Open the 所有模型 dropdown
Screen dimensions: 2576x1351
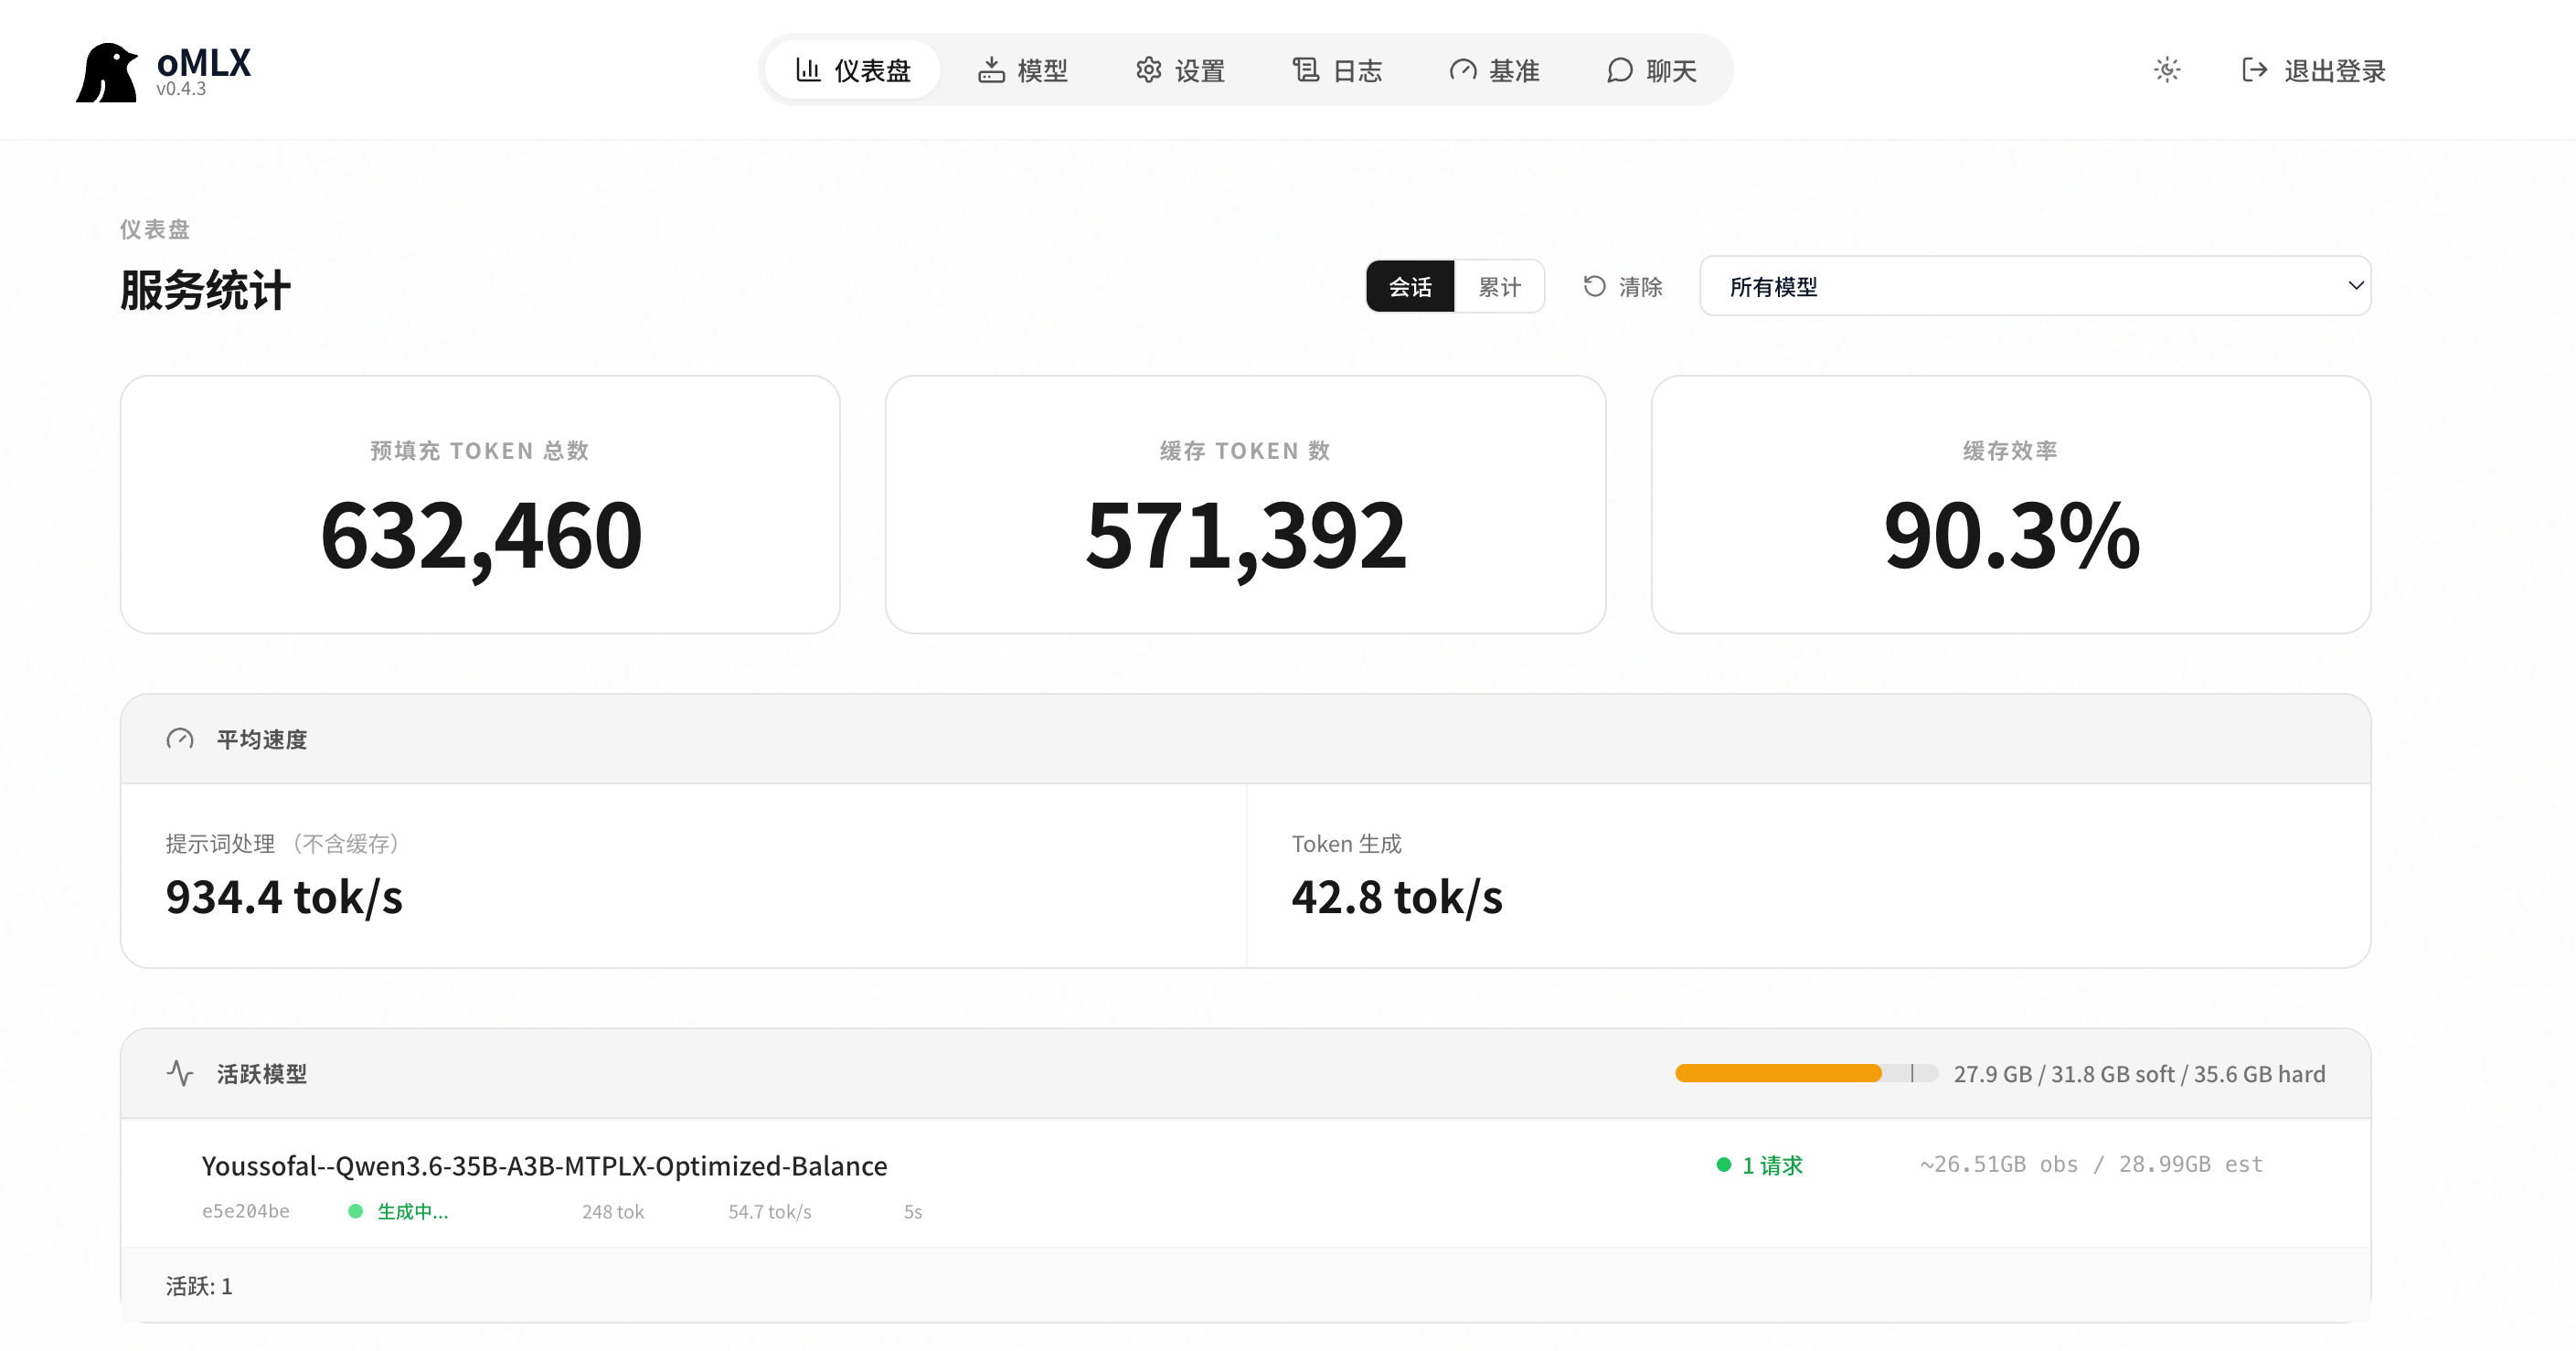(x=2035, y=286)
